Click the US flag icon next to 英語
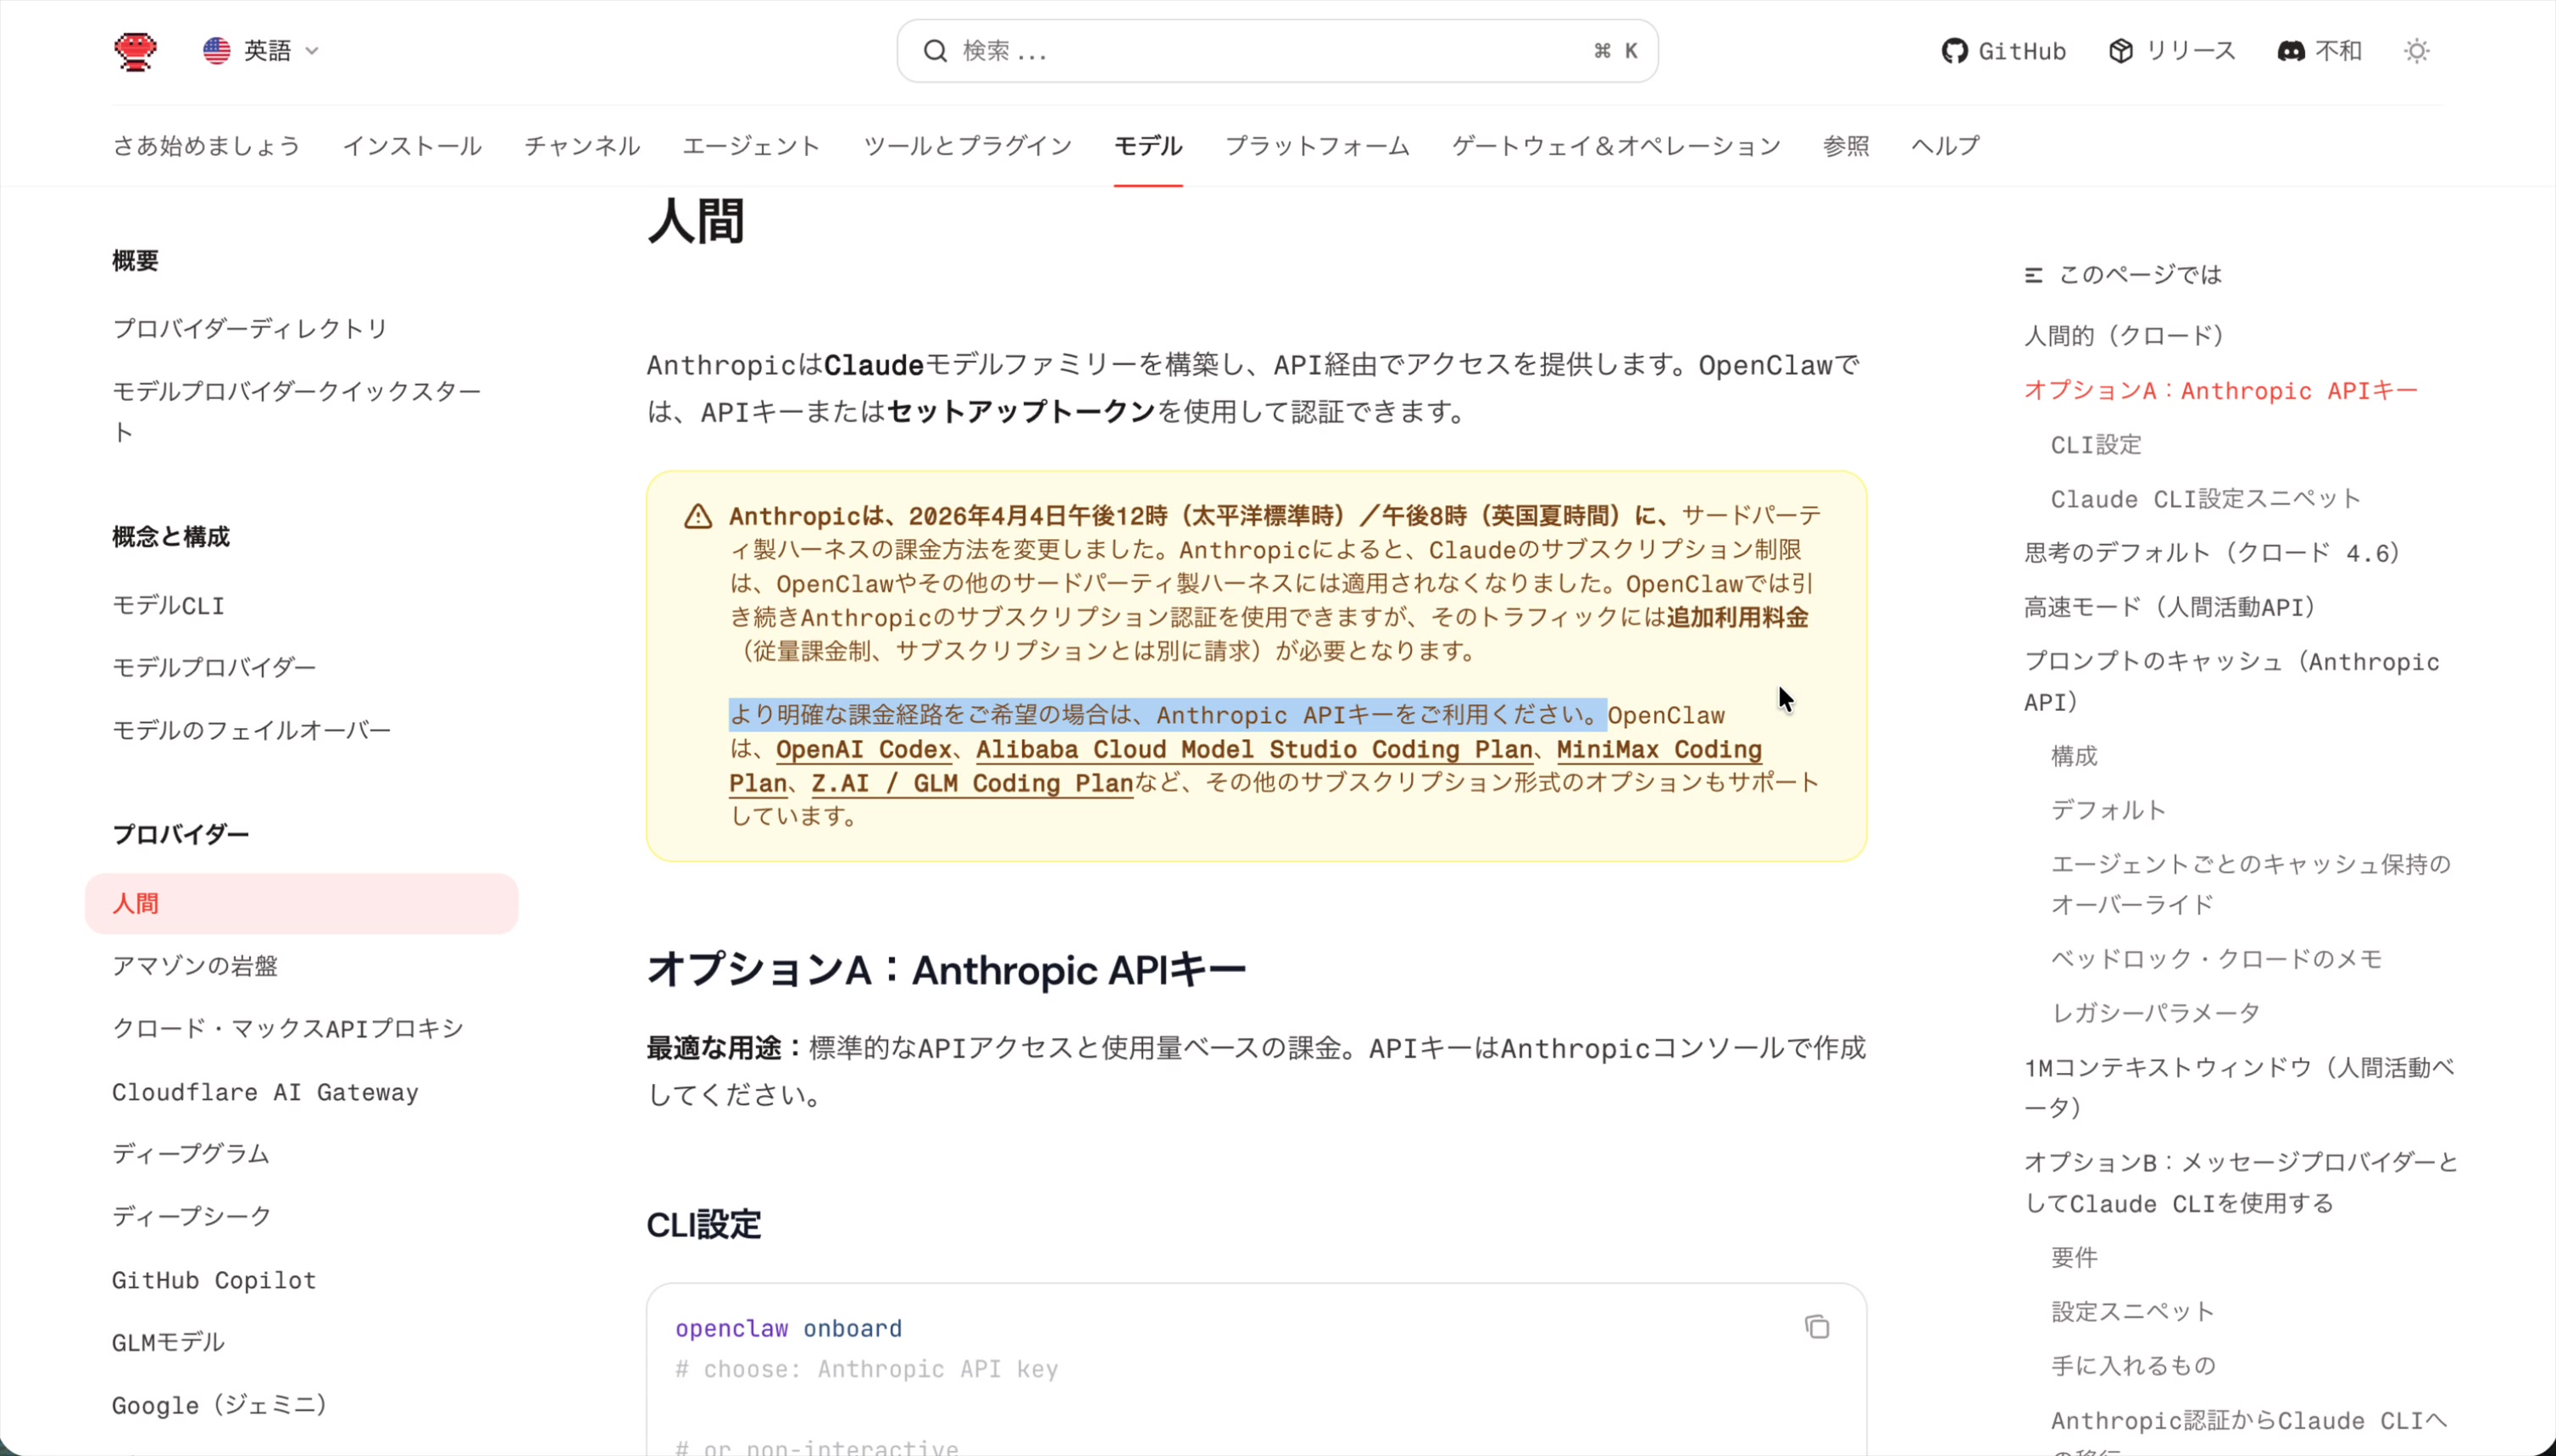Image resolution: width=2556 pixels, height=1456 pixels. pos(216,50)
